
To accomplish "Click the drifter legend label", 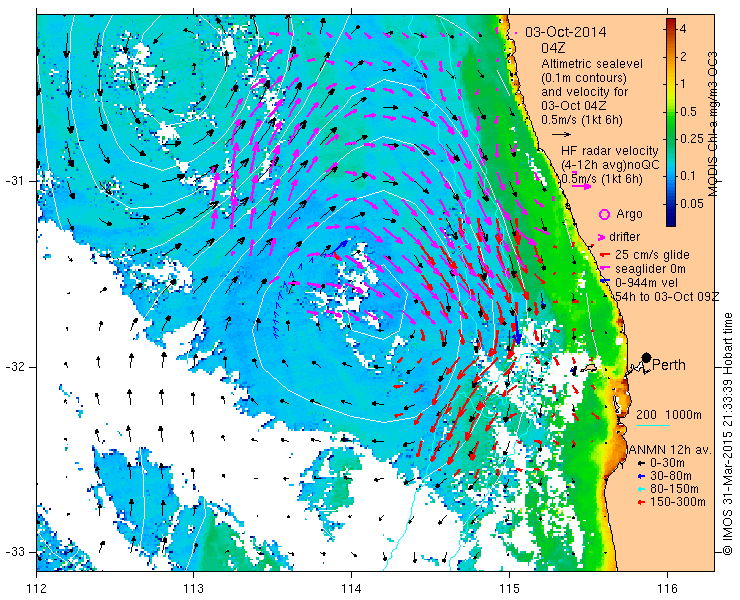I will click(x=624, y=237).
